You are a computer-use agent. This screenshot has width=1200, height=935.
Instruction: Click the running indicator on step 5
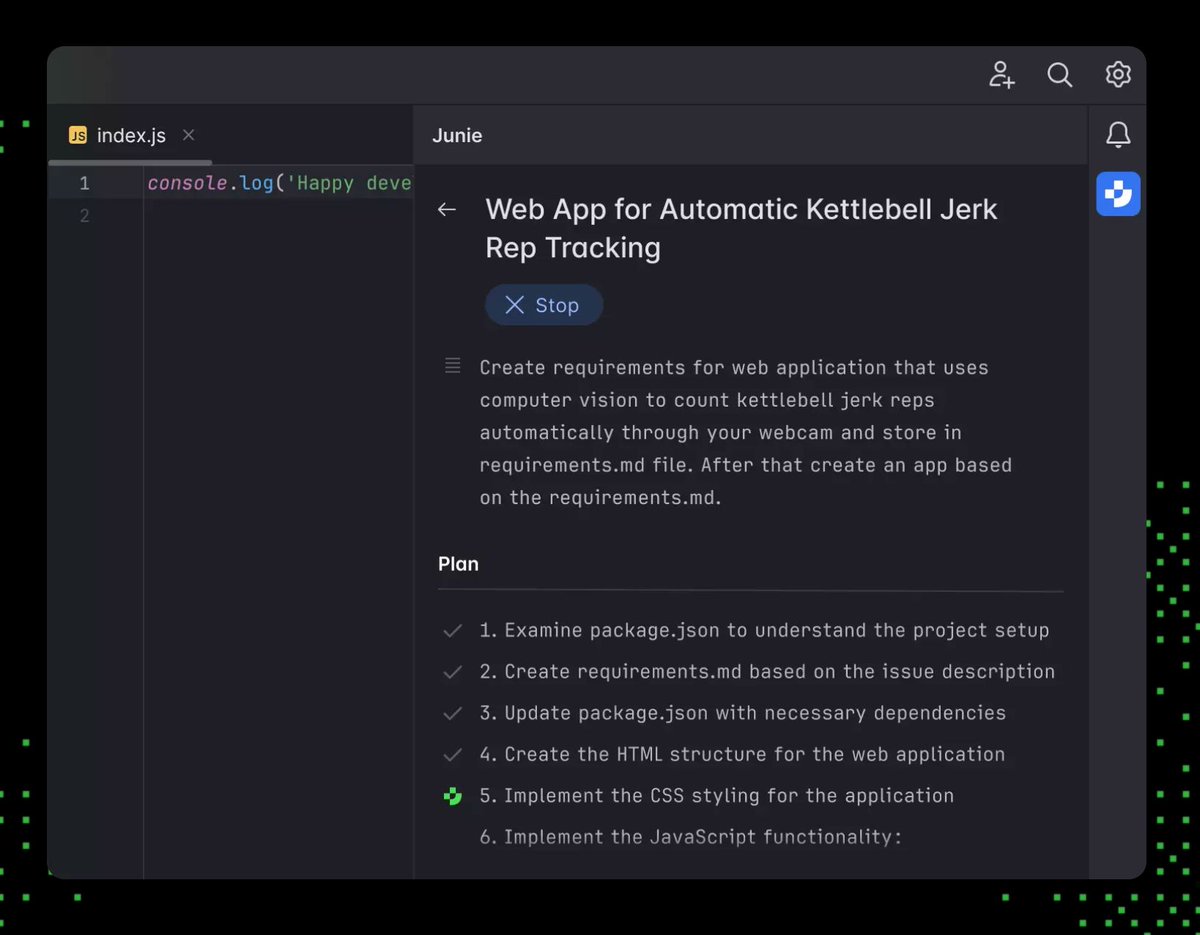[x=453, y=796]
